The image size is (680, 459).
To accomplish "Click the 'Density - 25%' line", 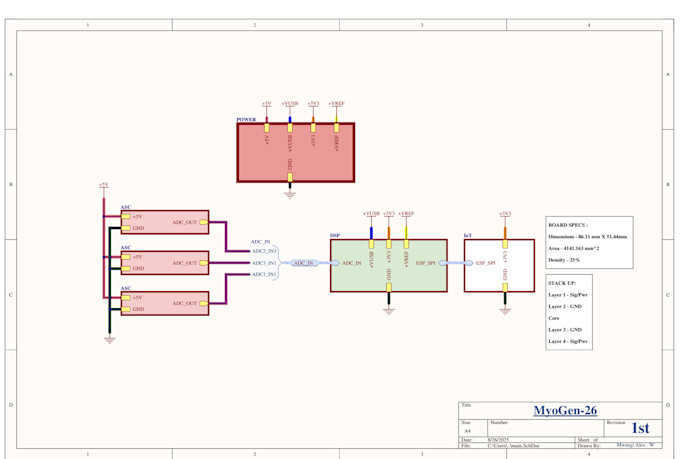I will pos(564,260).
